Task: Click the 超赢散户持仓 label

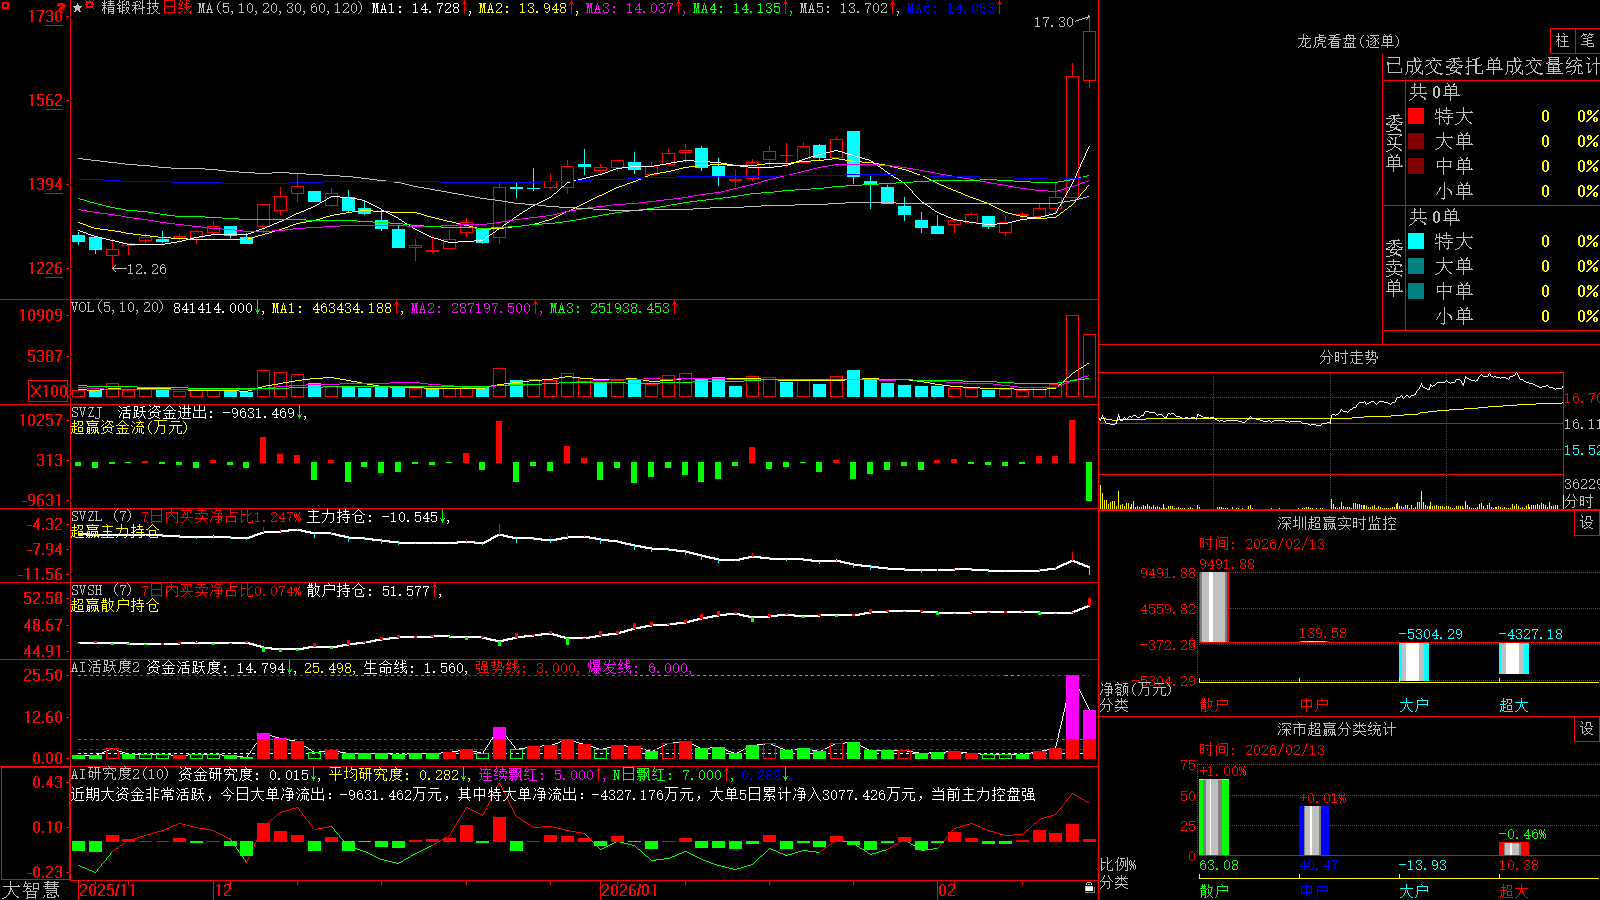Action: click(x=115, y=605)
